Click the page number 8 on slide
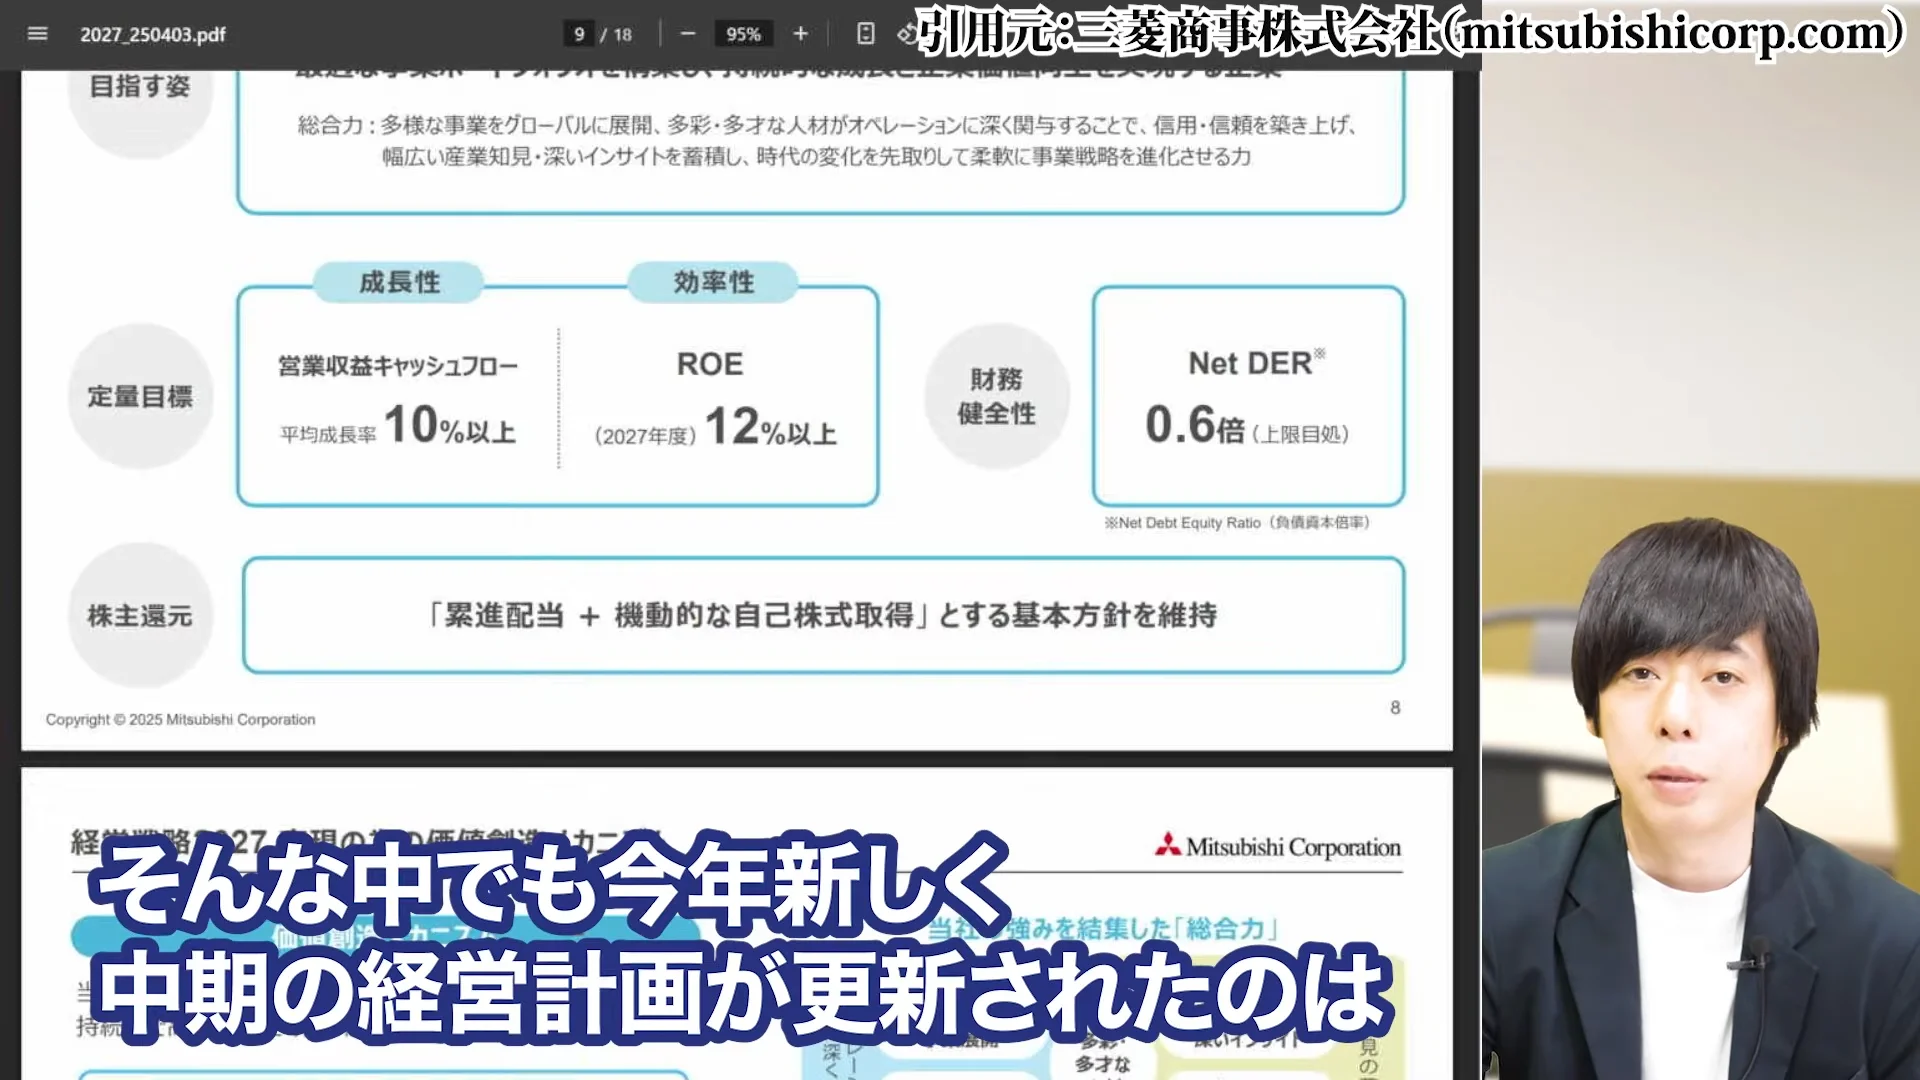 tap(1395, 708)
